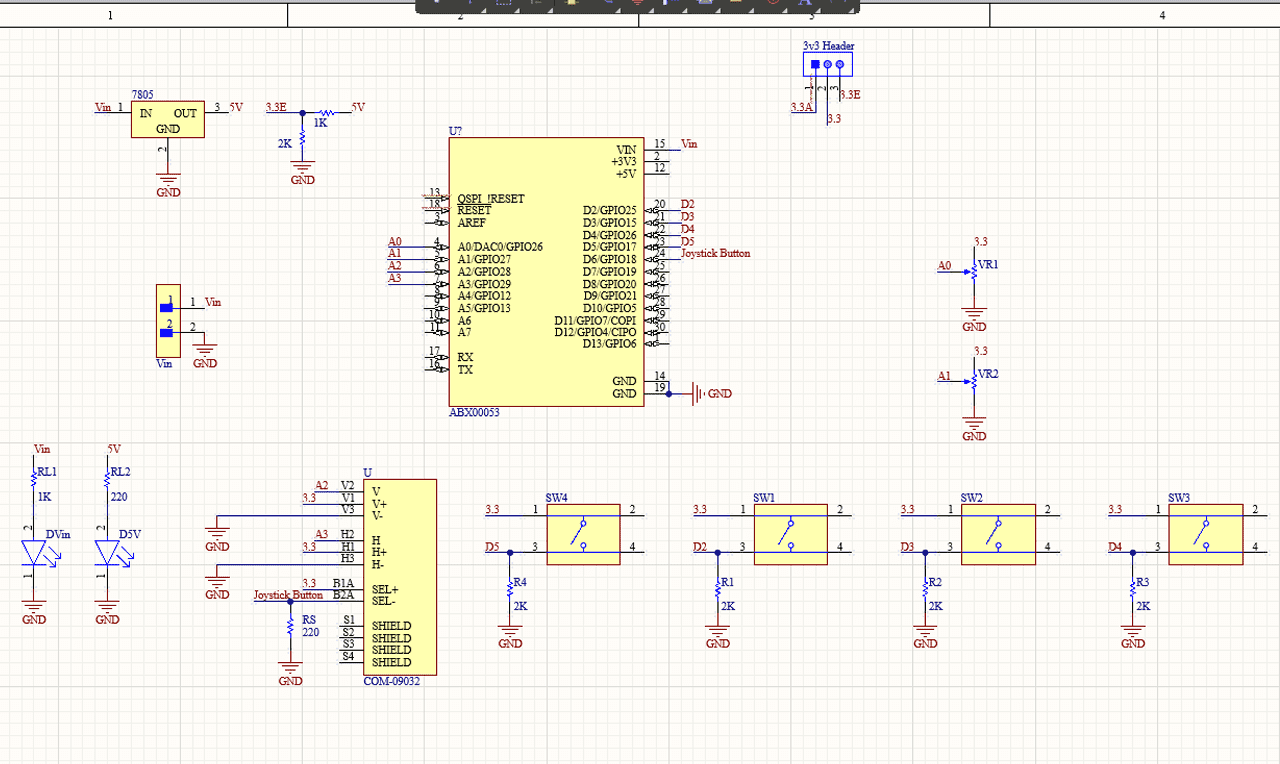Click the VR2 potentiometer symbol
1280x764 pixels.
point(974,380)
